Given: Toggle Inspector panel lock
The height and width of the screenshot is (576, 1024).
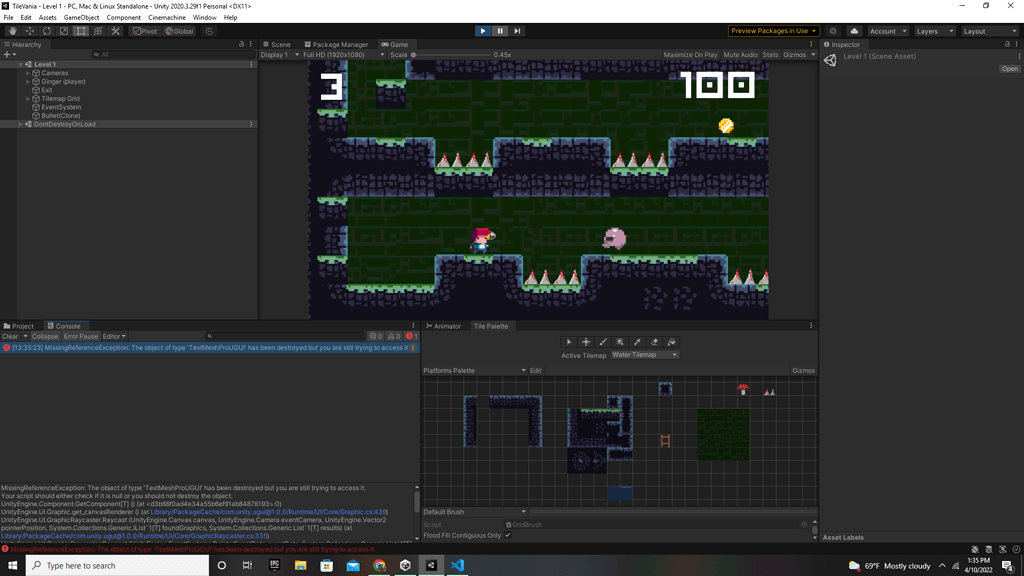Looking at the screenshot, I should 1007,44.
